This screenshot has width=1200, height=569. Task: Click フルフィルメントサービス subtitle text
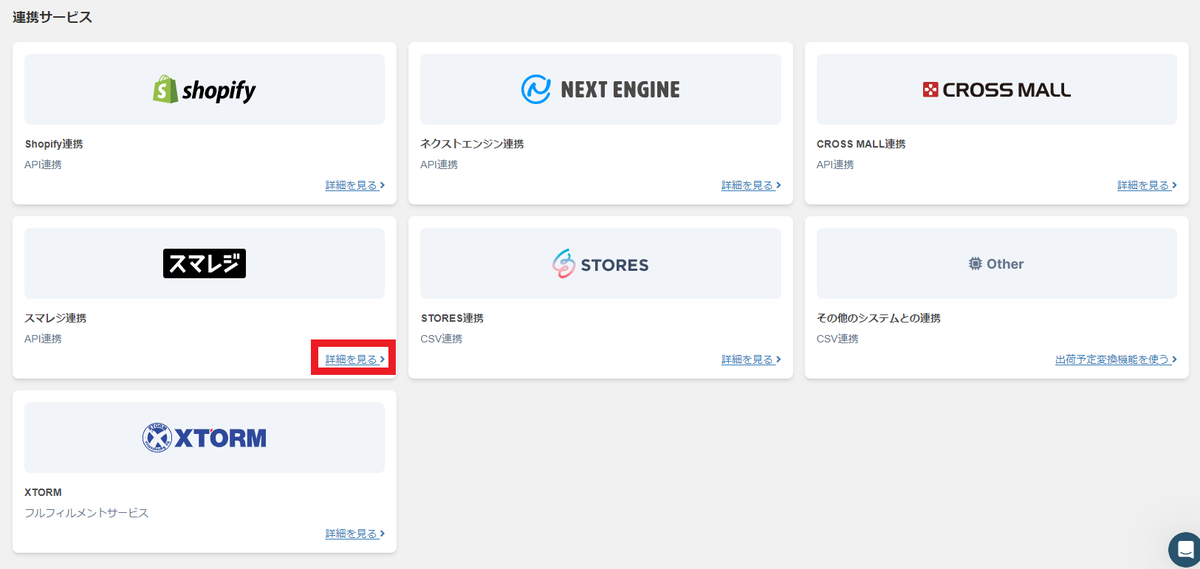coord(86,513)
